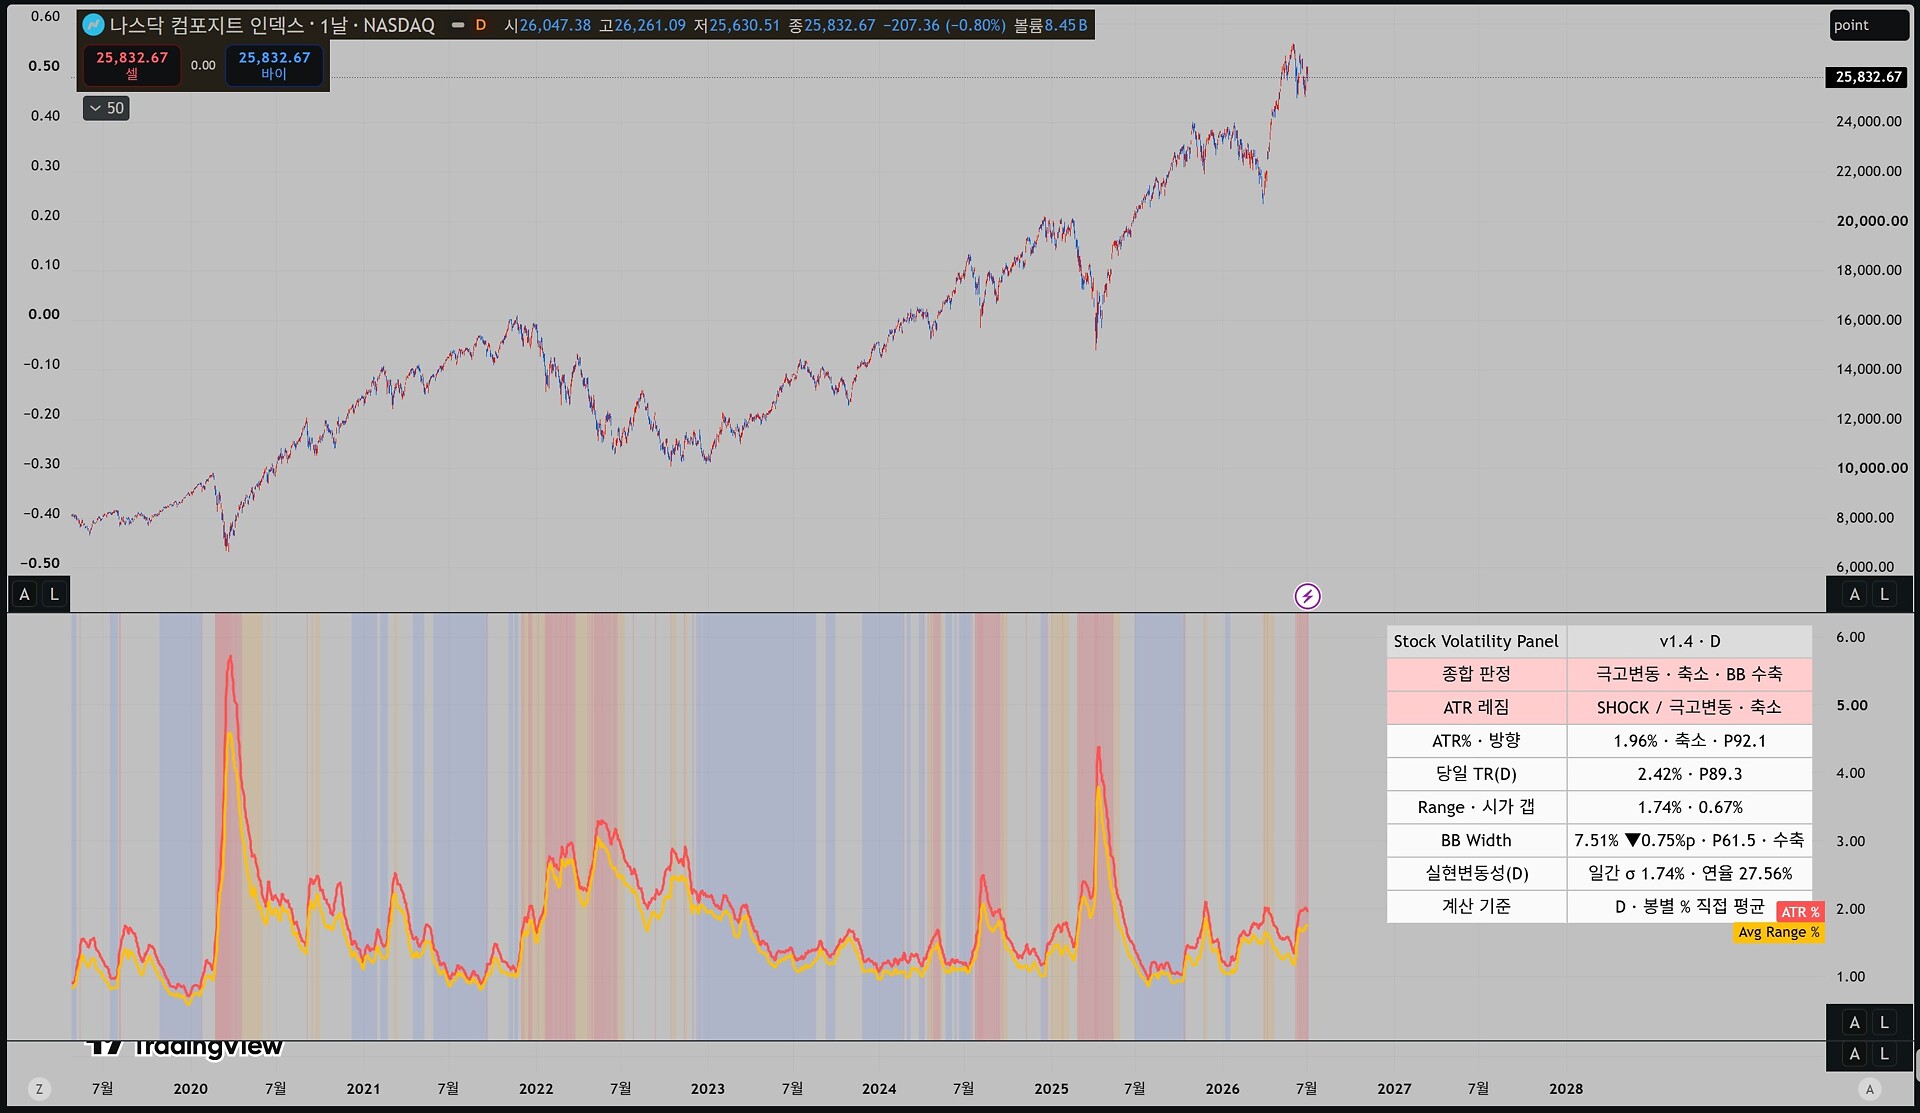The image size is (1920, 1113).
Task: Click the 0.50 label on the left scale
Action: (44, 66)
